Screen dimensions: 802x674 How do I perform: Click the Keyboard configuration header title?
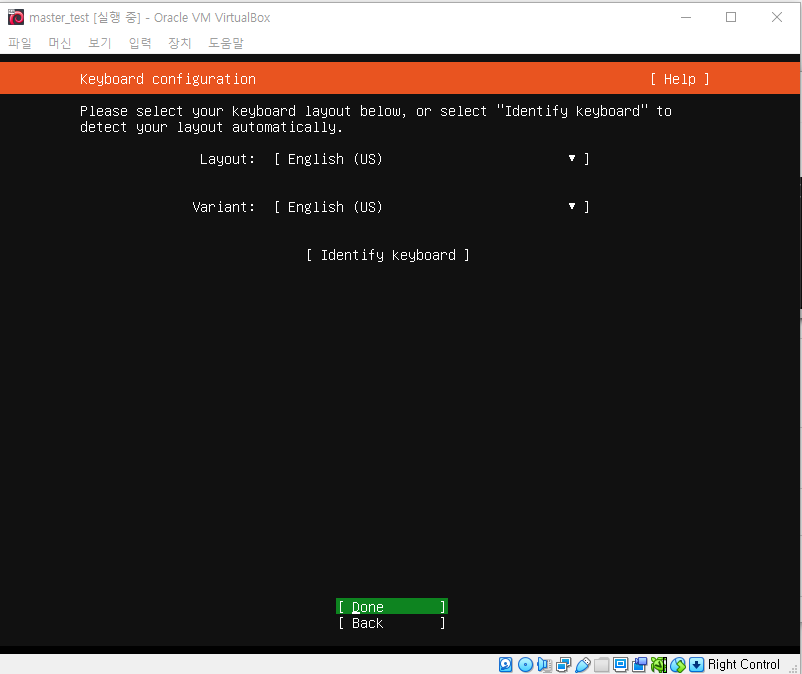click(x=168, y=79)
